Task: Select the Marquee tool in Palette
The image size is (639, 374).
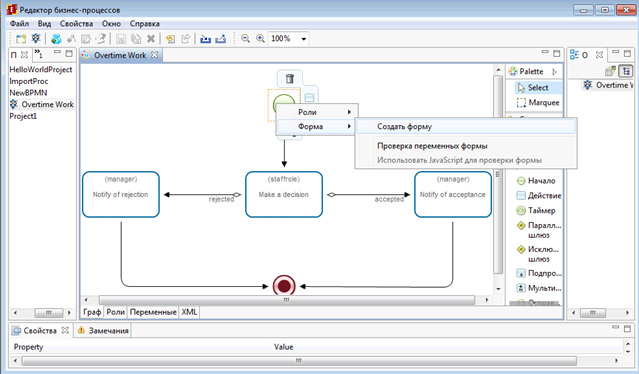Action: pyautogui.click(x=538, y=103)
